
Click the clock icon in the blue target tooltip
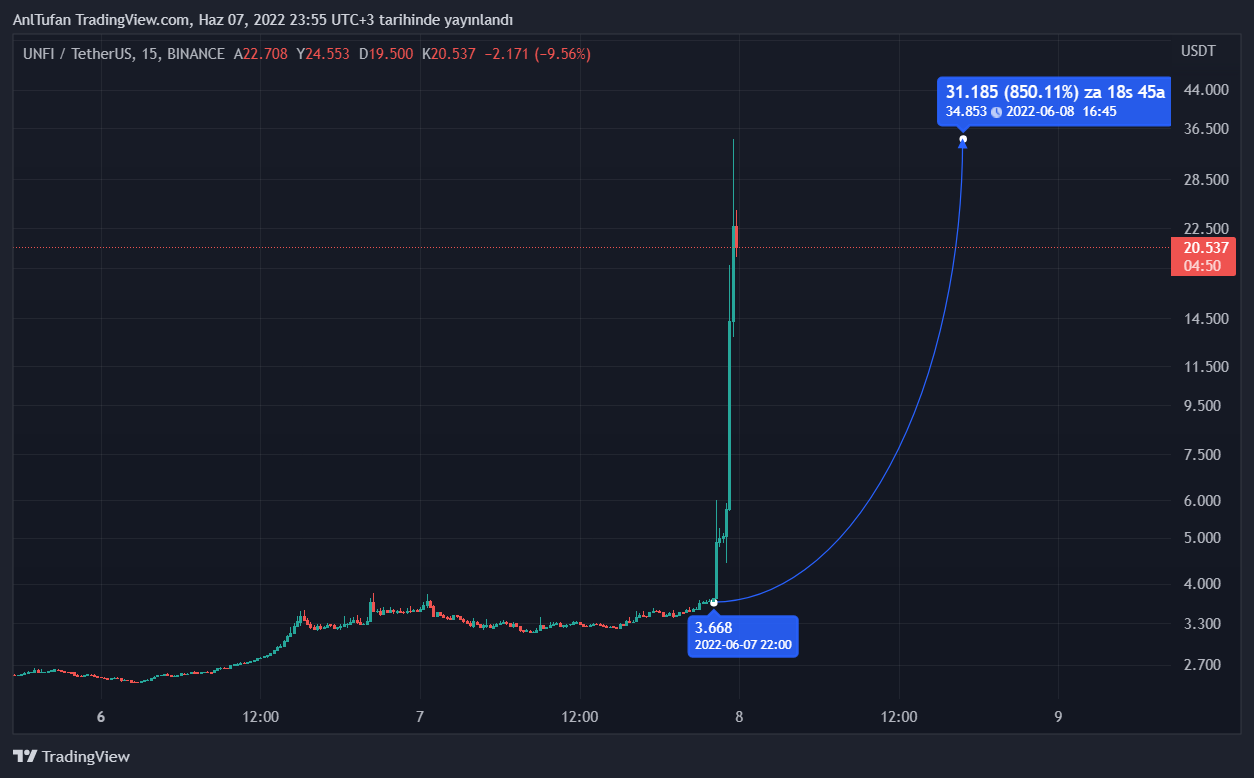pos(996,111)
